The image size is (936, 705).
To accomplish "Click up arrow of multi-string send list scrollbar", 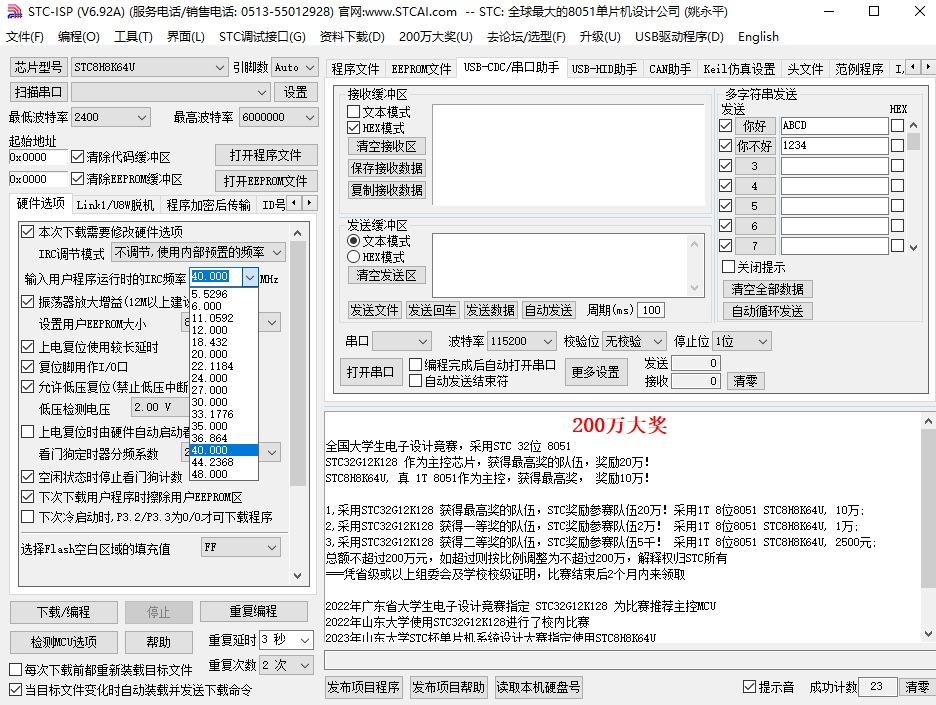I will (913, 125).
